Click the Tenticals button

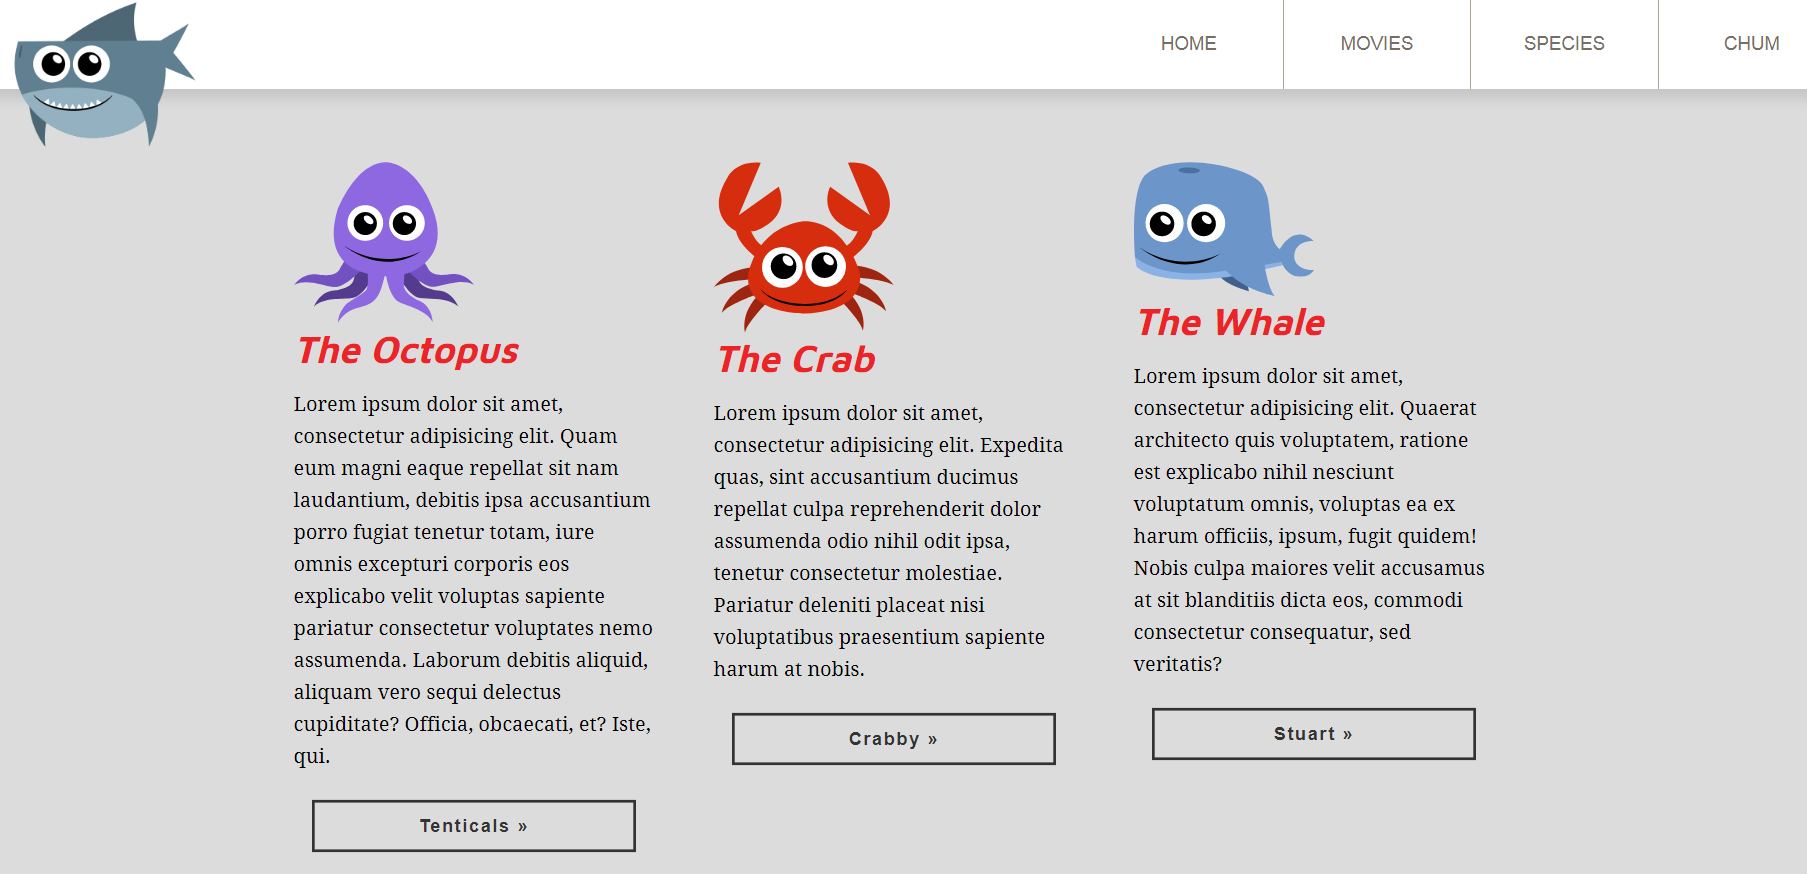click(x=474, y=826)
